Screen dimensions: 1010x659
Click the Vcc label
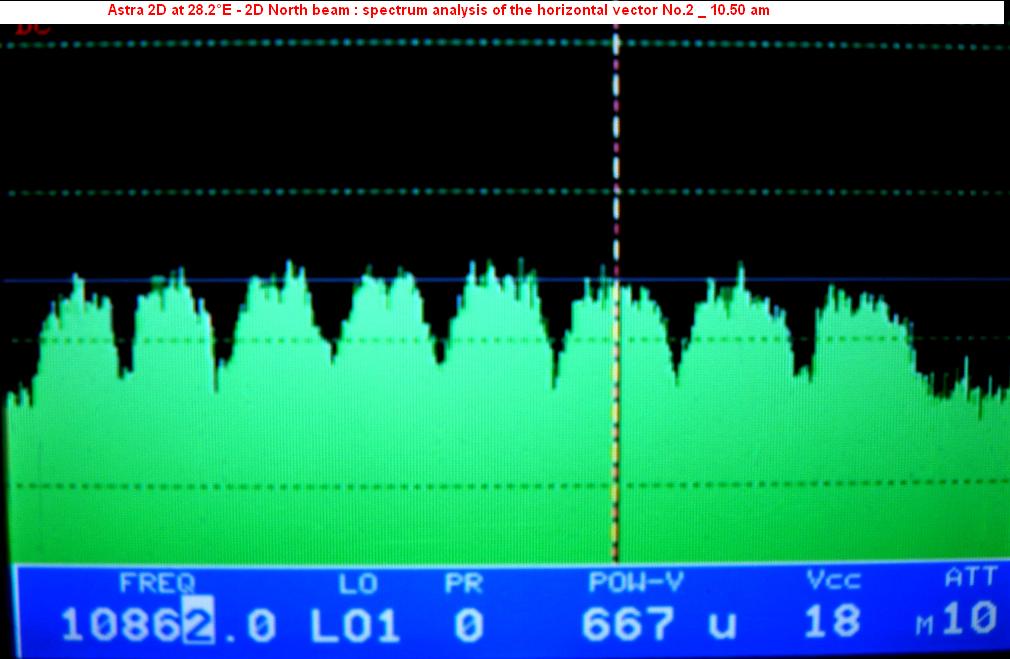831,581
